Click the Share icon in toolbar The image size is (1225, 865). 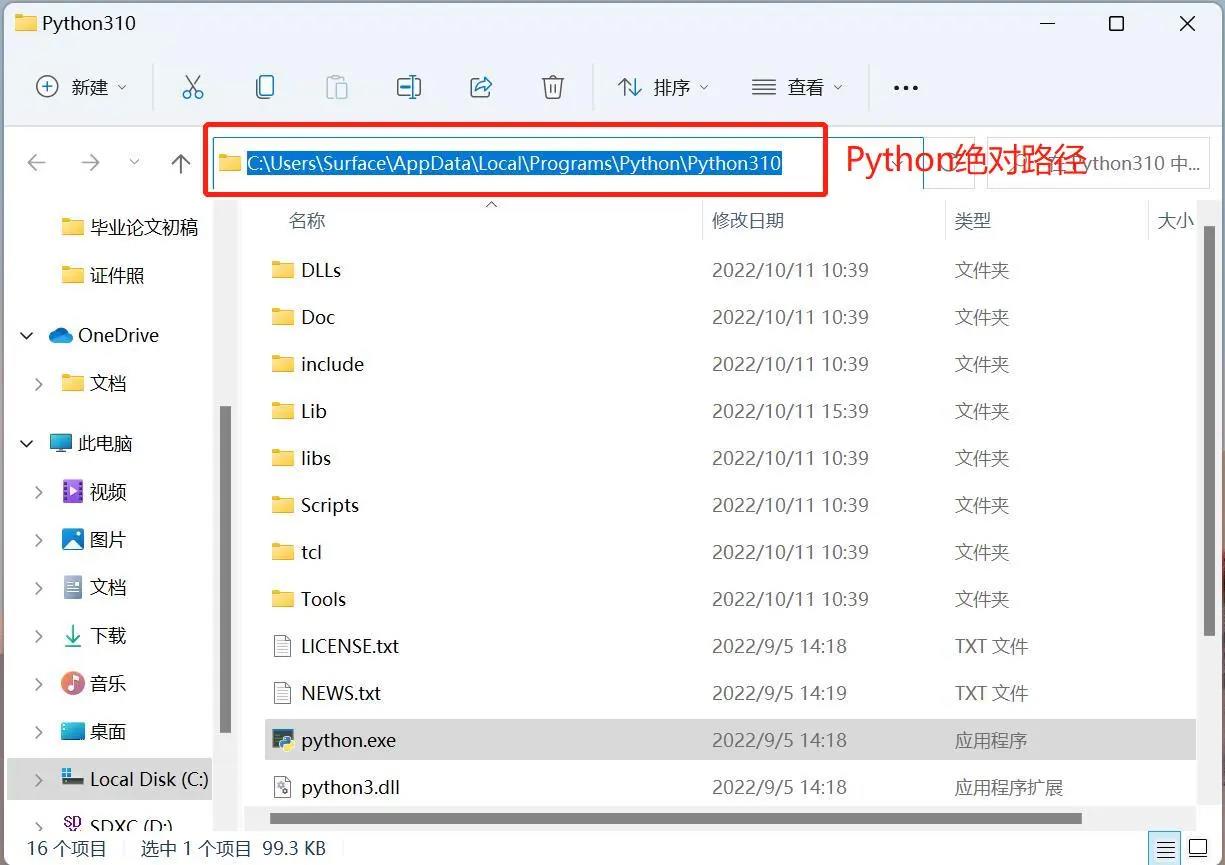[481, 87]
